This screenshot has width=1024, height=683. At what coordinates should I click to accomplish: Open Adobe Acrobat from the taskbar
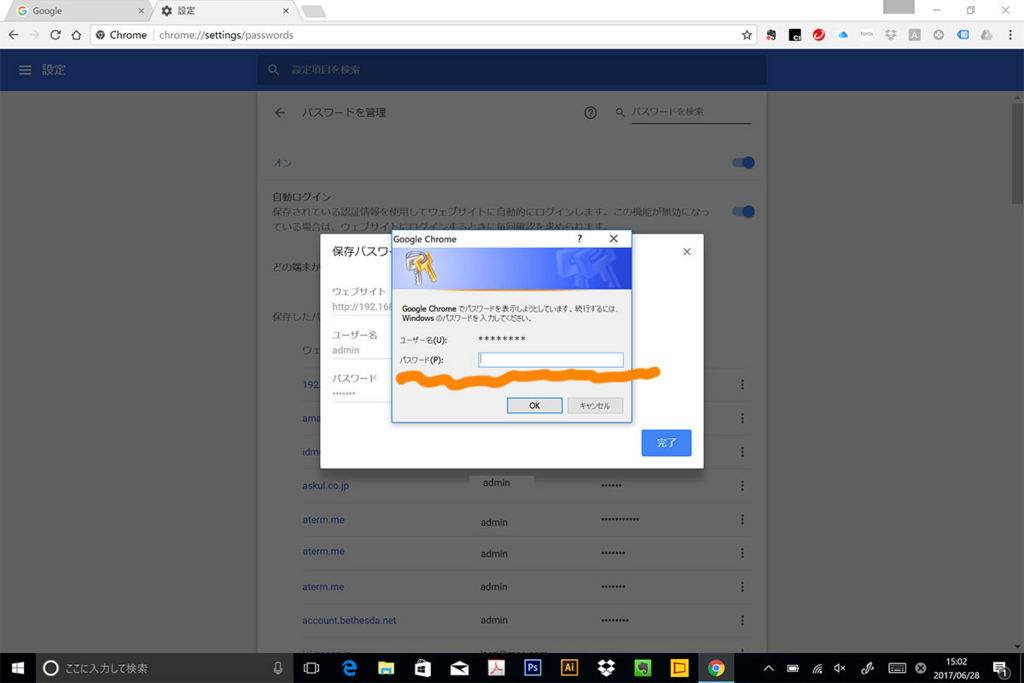496,668
